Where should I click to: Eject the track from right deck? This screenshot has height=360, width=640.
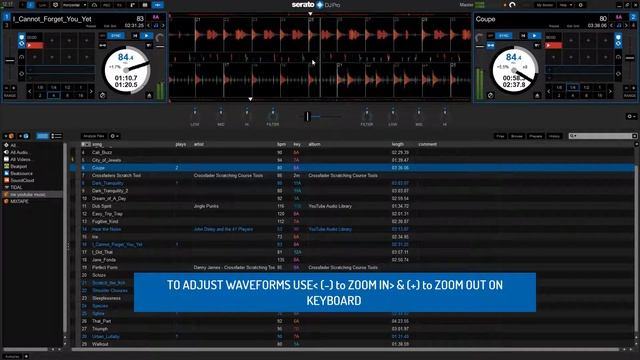coord(537,96)
